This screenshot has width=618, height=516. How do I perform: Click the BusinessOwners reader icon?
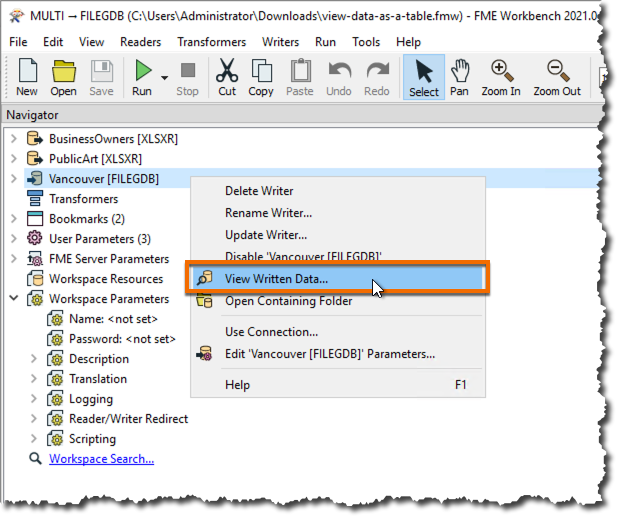click(35, 139)
